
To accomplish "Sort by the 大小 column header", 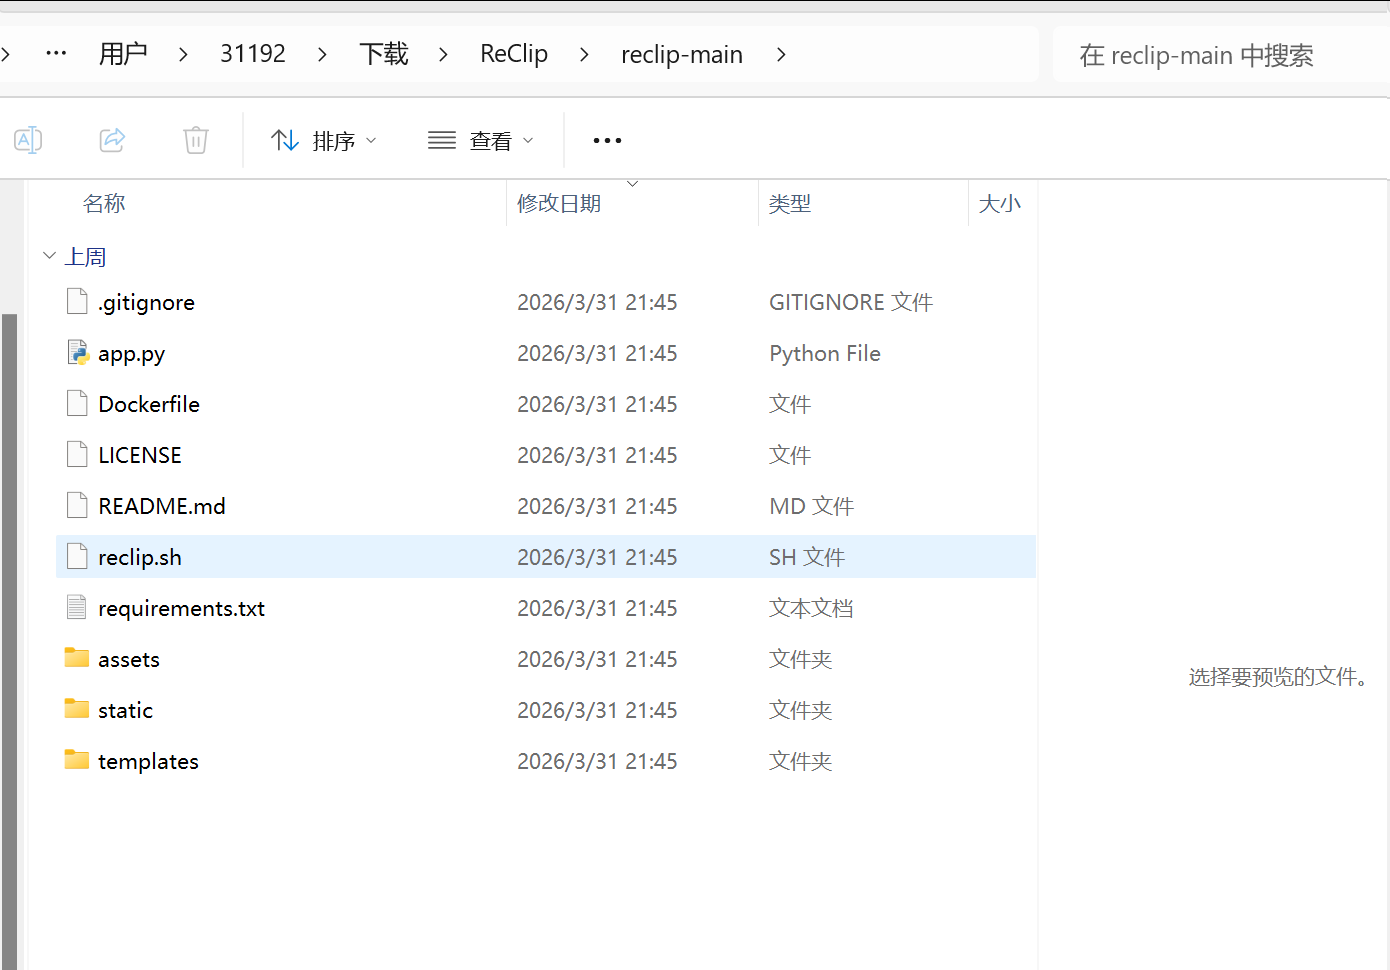I will coord(1000,204).
